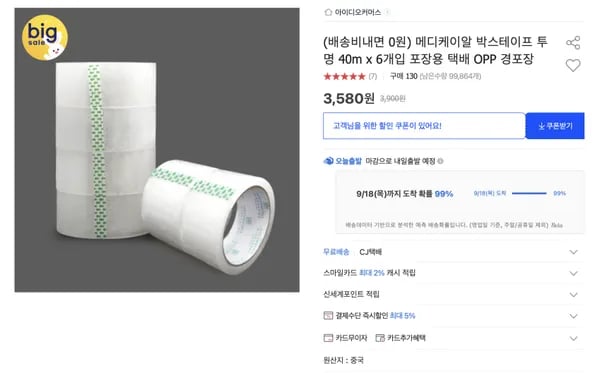This screenshot has width=600, height=373.
Task: Click the five-star rating icons
Action: click(344, 76)
